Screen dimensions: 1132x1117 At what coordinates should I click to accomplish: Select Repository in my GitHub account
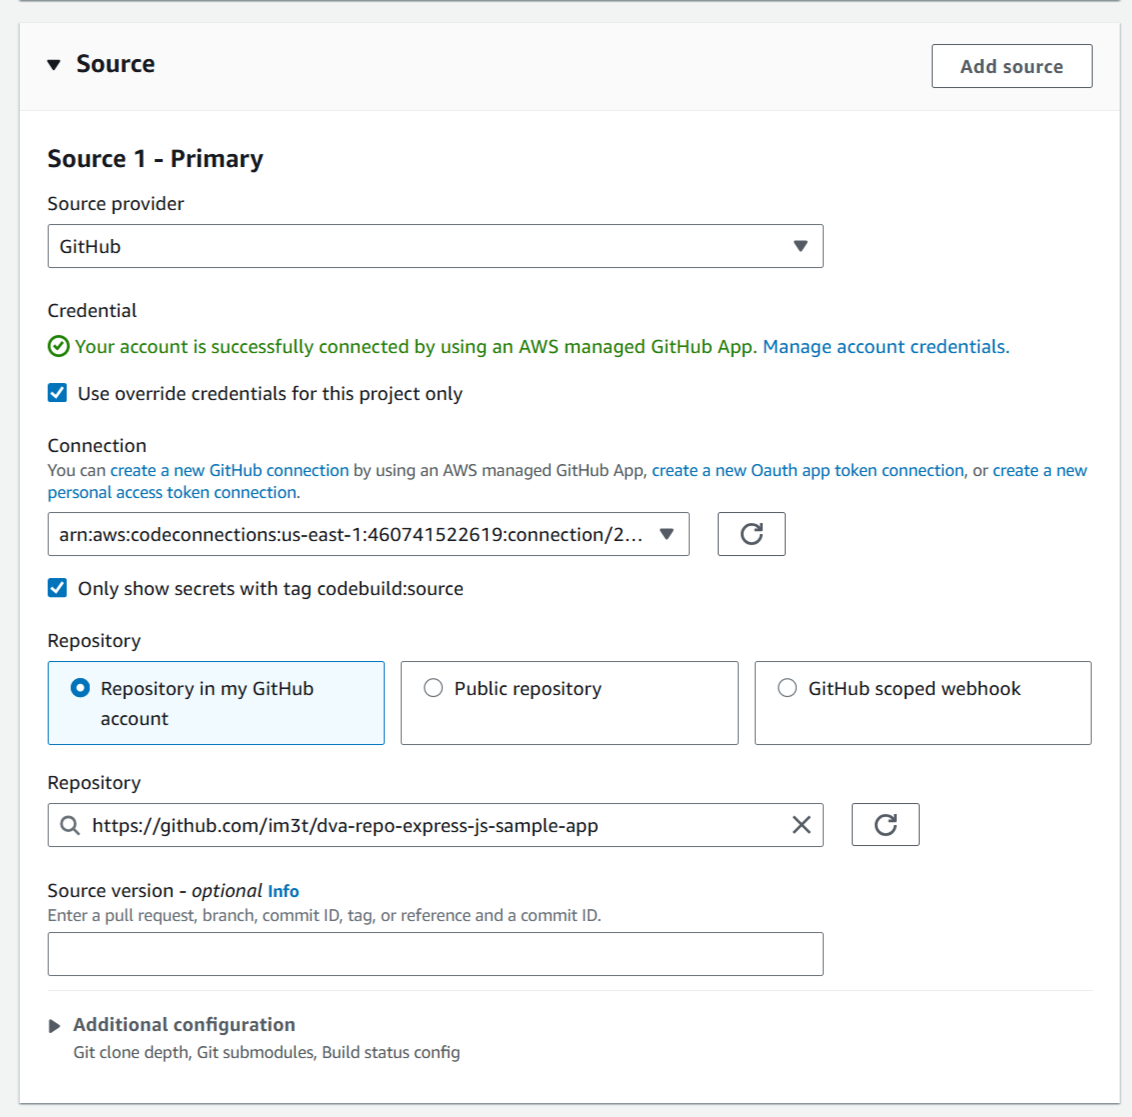[x=81, y=689]
